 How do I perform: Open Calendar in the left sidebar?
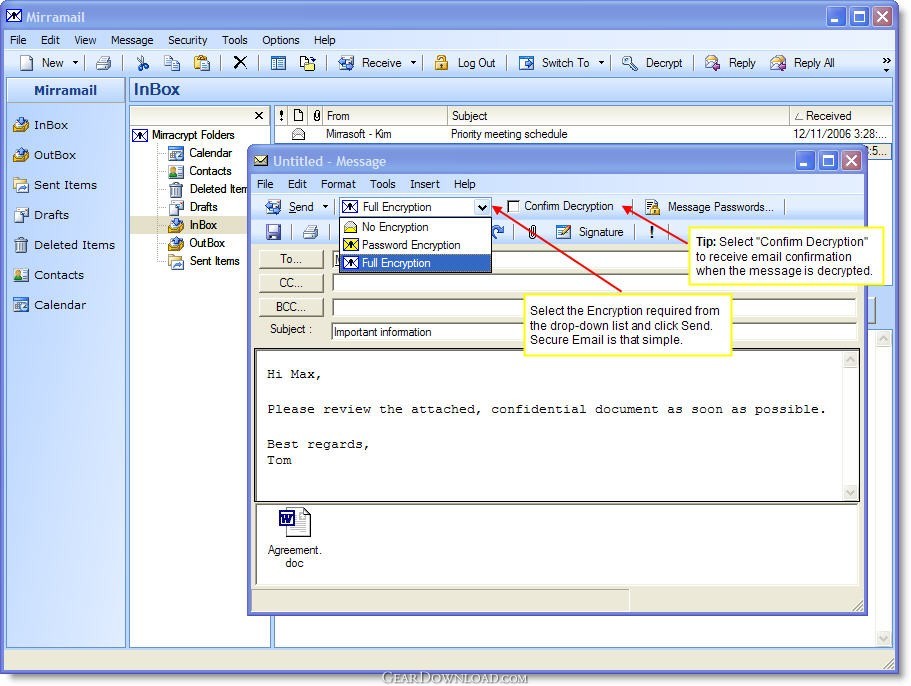coord(49,305)
